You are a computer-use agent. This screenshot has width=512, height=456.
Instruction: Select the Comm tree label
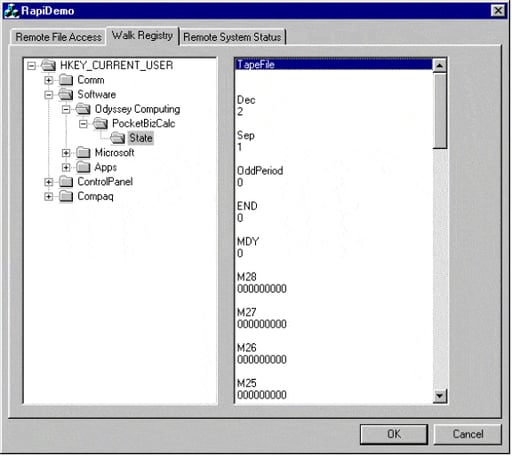point(91,80)
